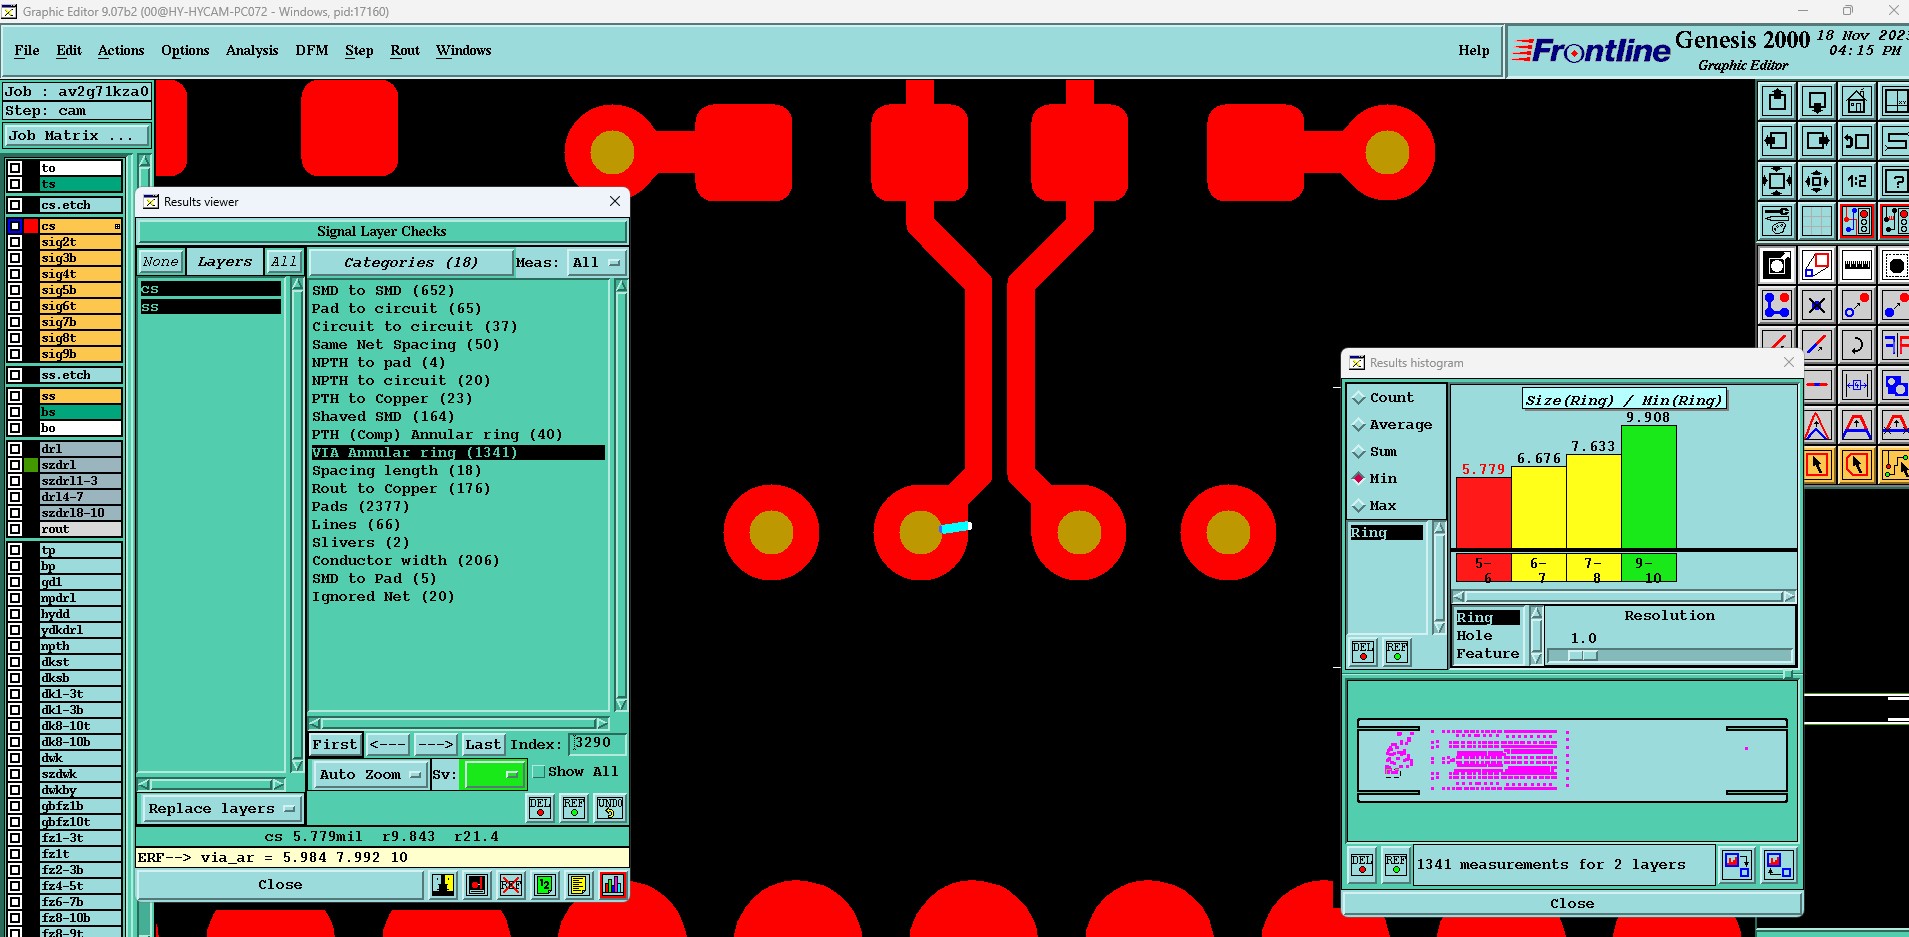1909x937 pixels.
Task: Select the Count radio option
Action: 1359,398
